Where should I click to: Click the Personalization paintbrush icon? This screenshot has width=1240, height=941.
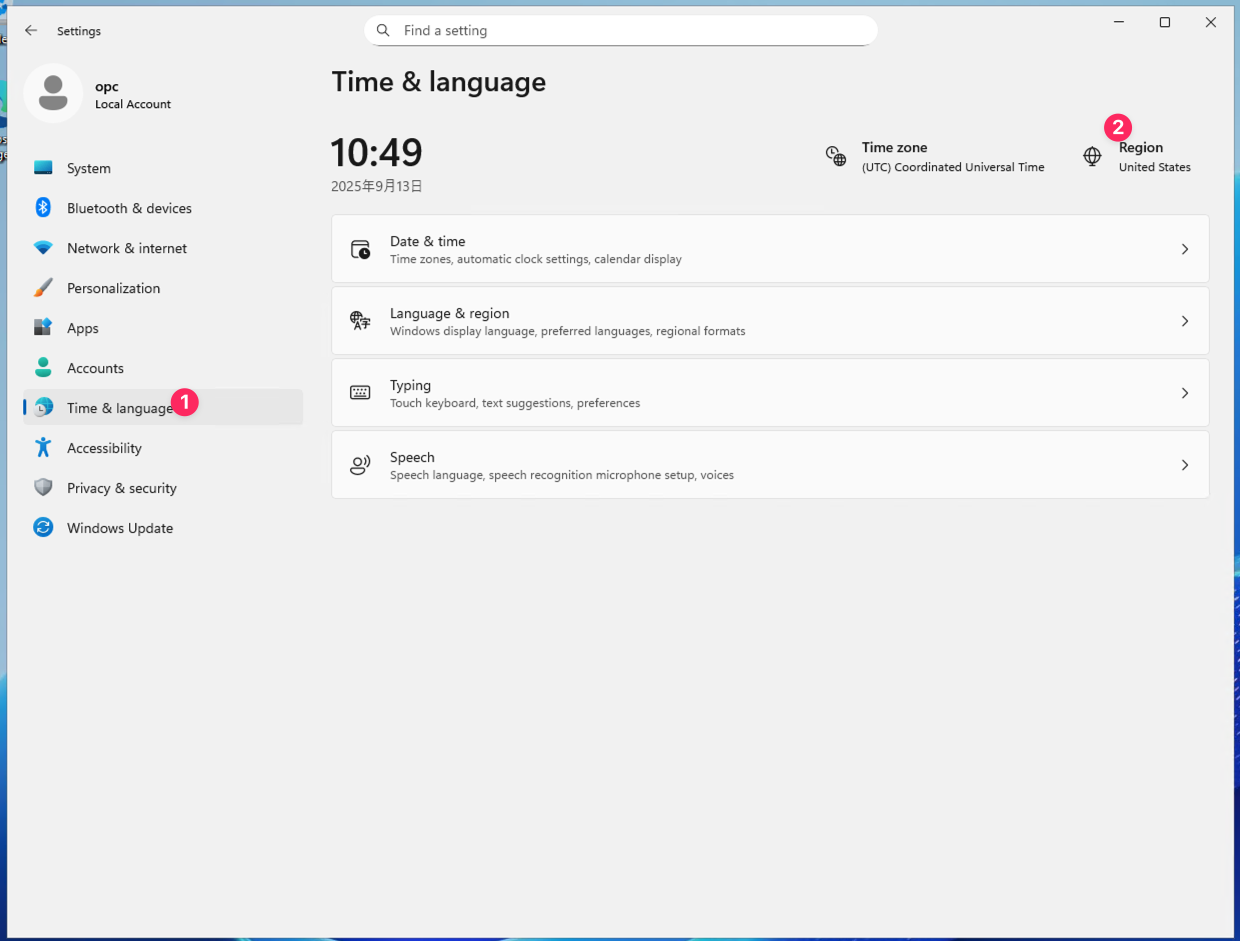click(43, 288)
